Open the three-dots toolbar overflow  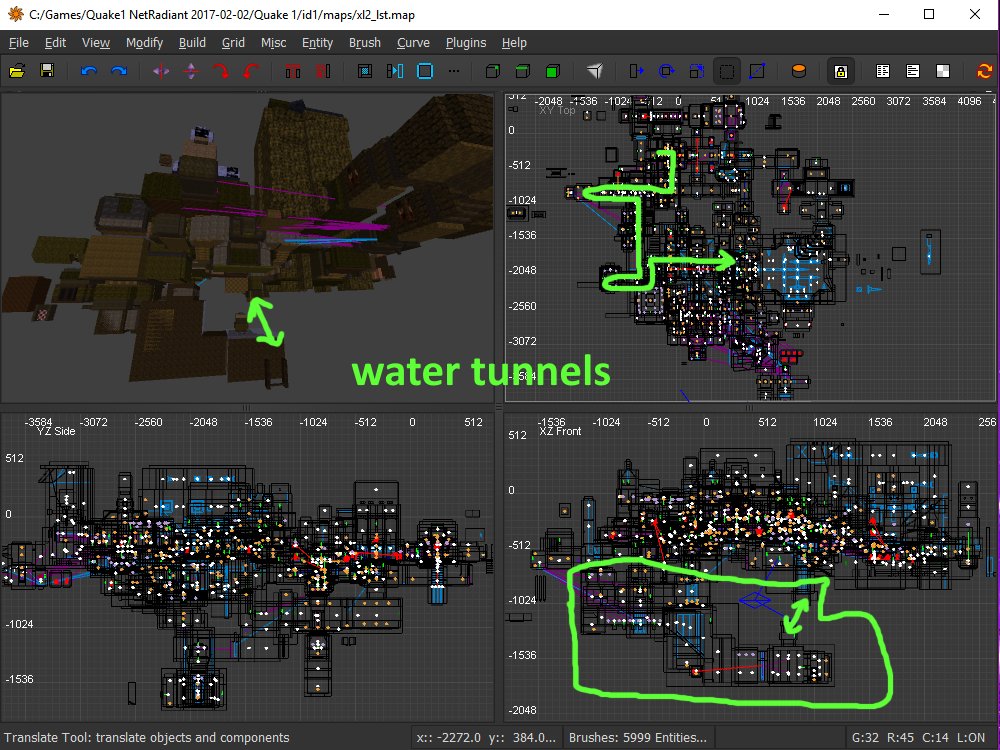click(454, 71)
